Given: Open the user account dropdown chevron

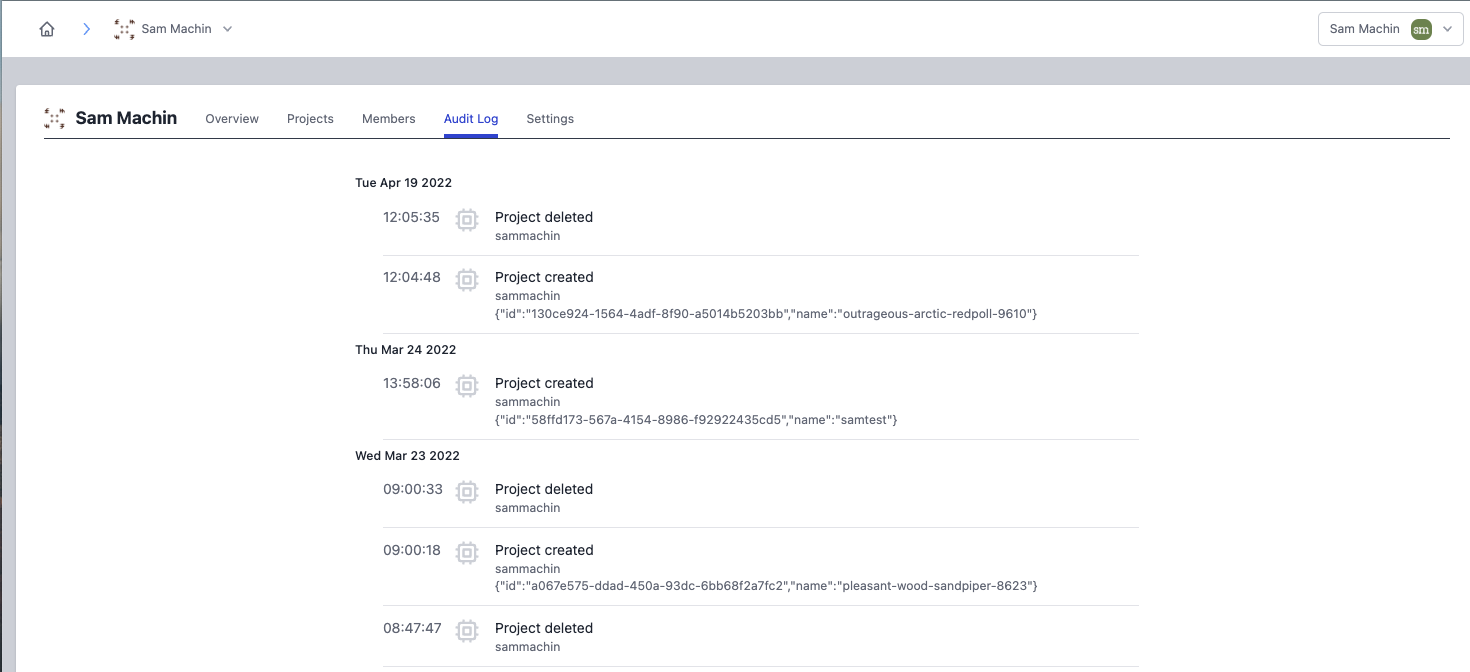Looking at the screenshot, I should pos(1447,29).
